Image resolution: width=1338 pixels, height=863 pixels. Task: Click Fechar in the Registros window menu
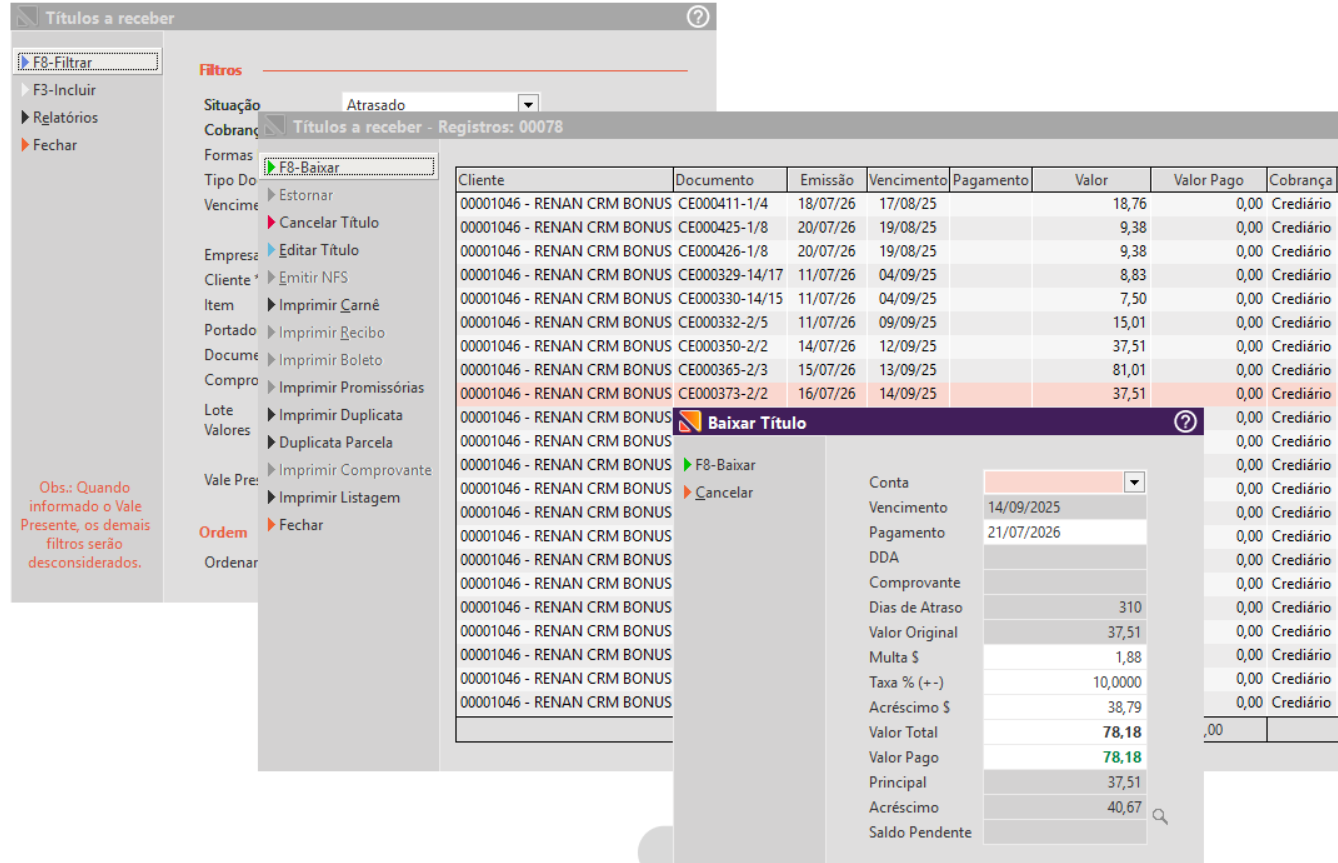tap(301, 524)
